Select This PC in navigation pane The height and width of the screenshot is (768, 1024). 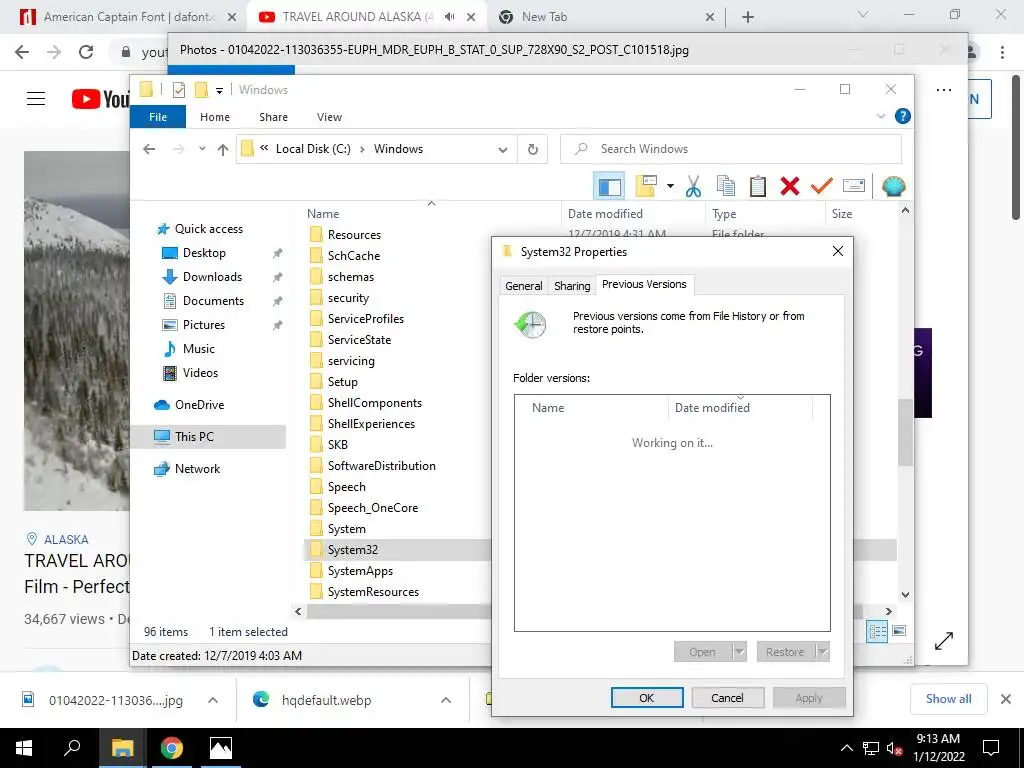209,437
